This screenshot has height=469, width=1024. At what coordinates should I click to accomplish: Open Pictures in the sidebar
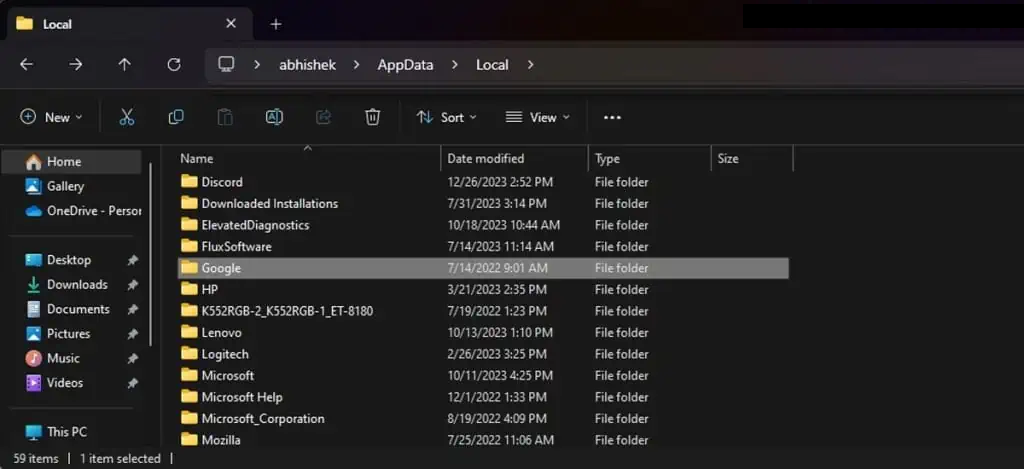[68, 334]
